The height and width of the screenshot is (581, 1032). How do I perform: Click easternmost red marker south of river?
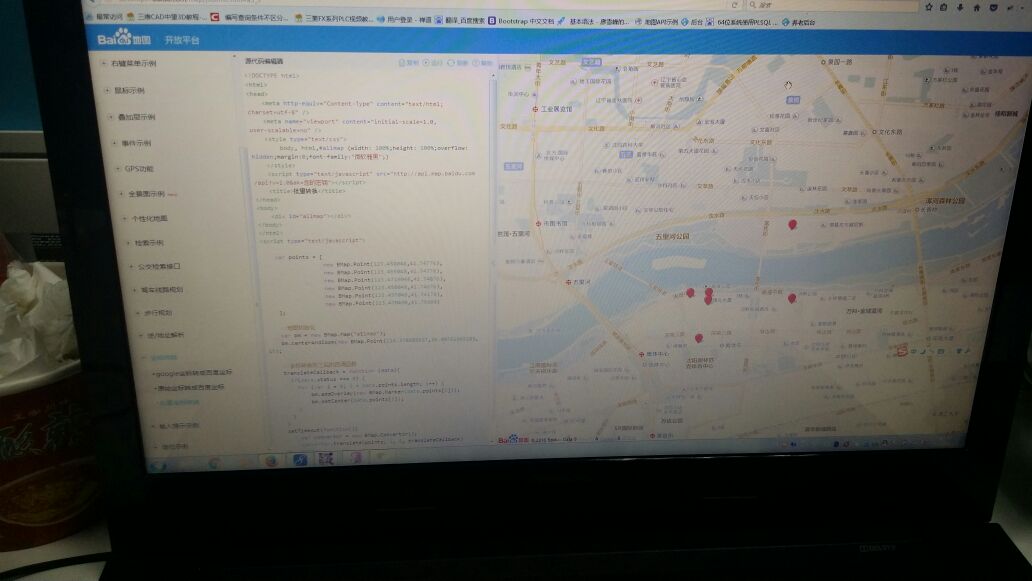click(792, 299)
